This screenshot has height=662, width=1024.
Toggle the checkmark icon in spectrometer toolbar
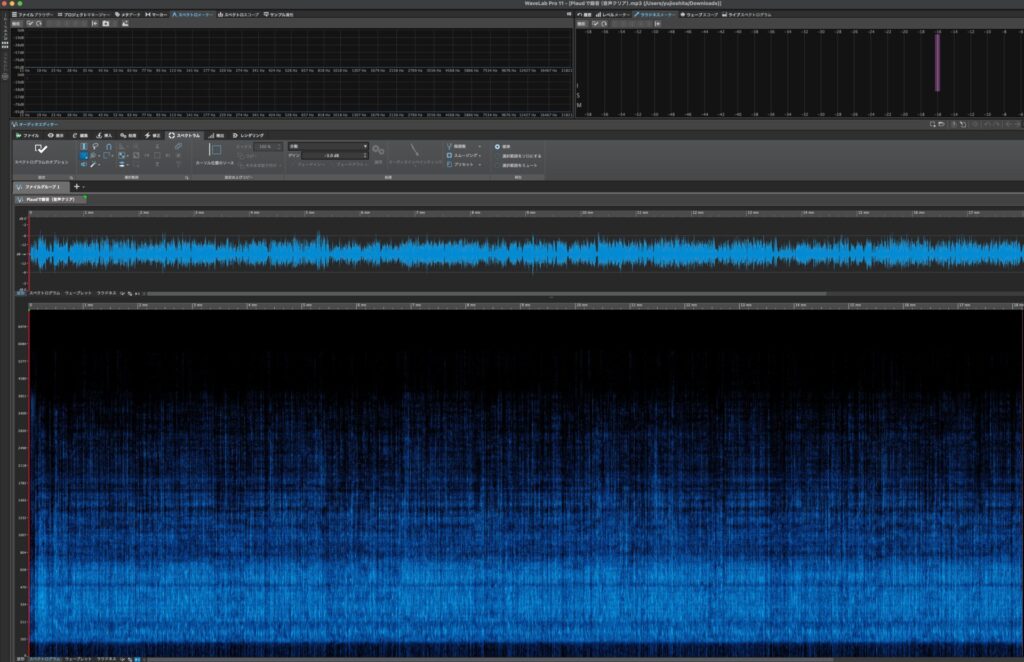tap(30, 24)
